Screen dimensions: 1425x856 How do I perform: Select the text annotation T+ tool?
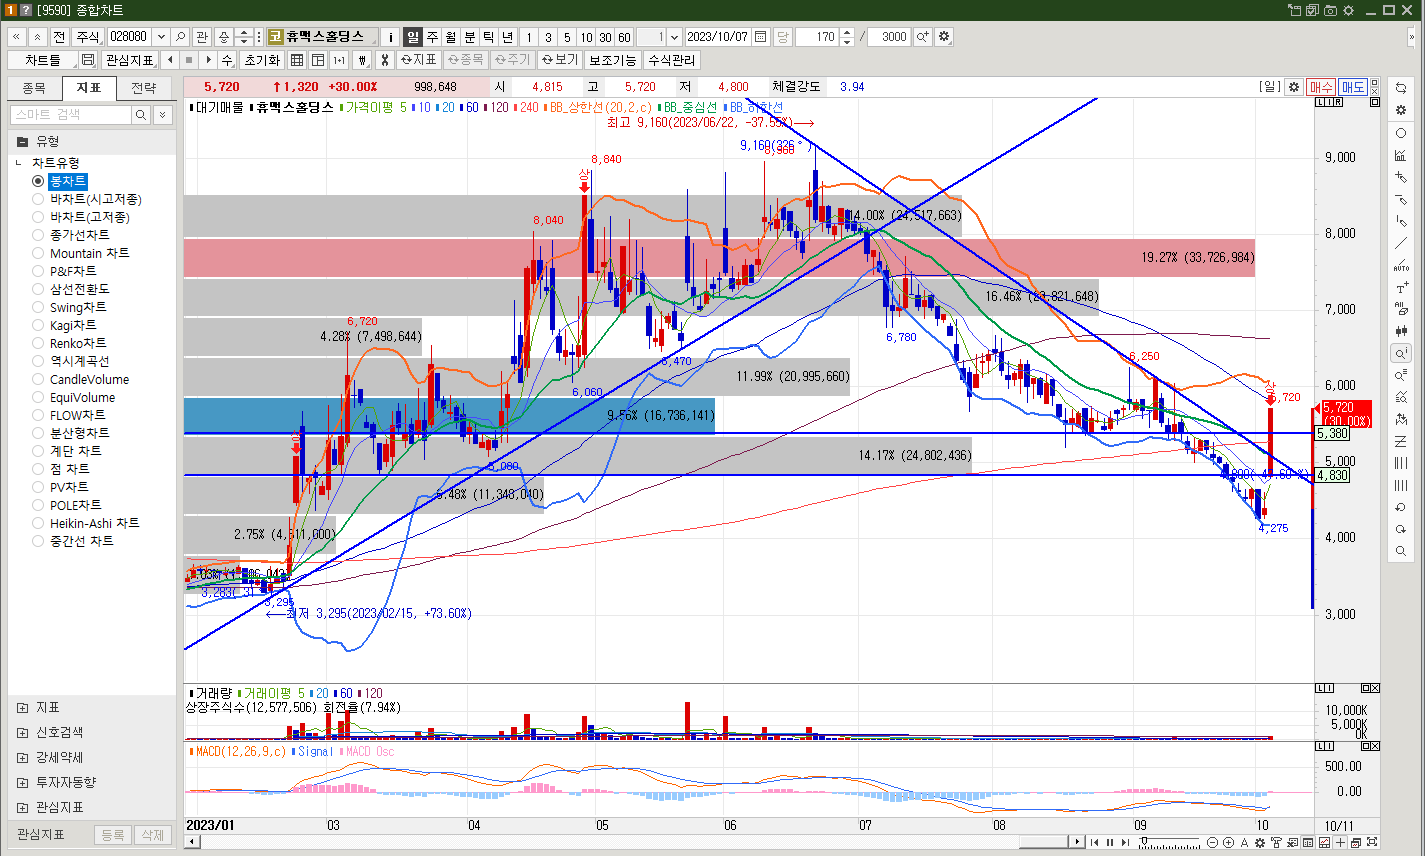[x=1401, y=288]
